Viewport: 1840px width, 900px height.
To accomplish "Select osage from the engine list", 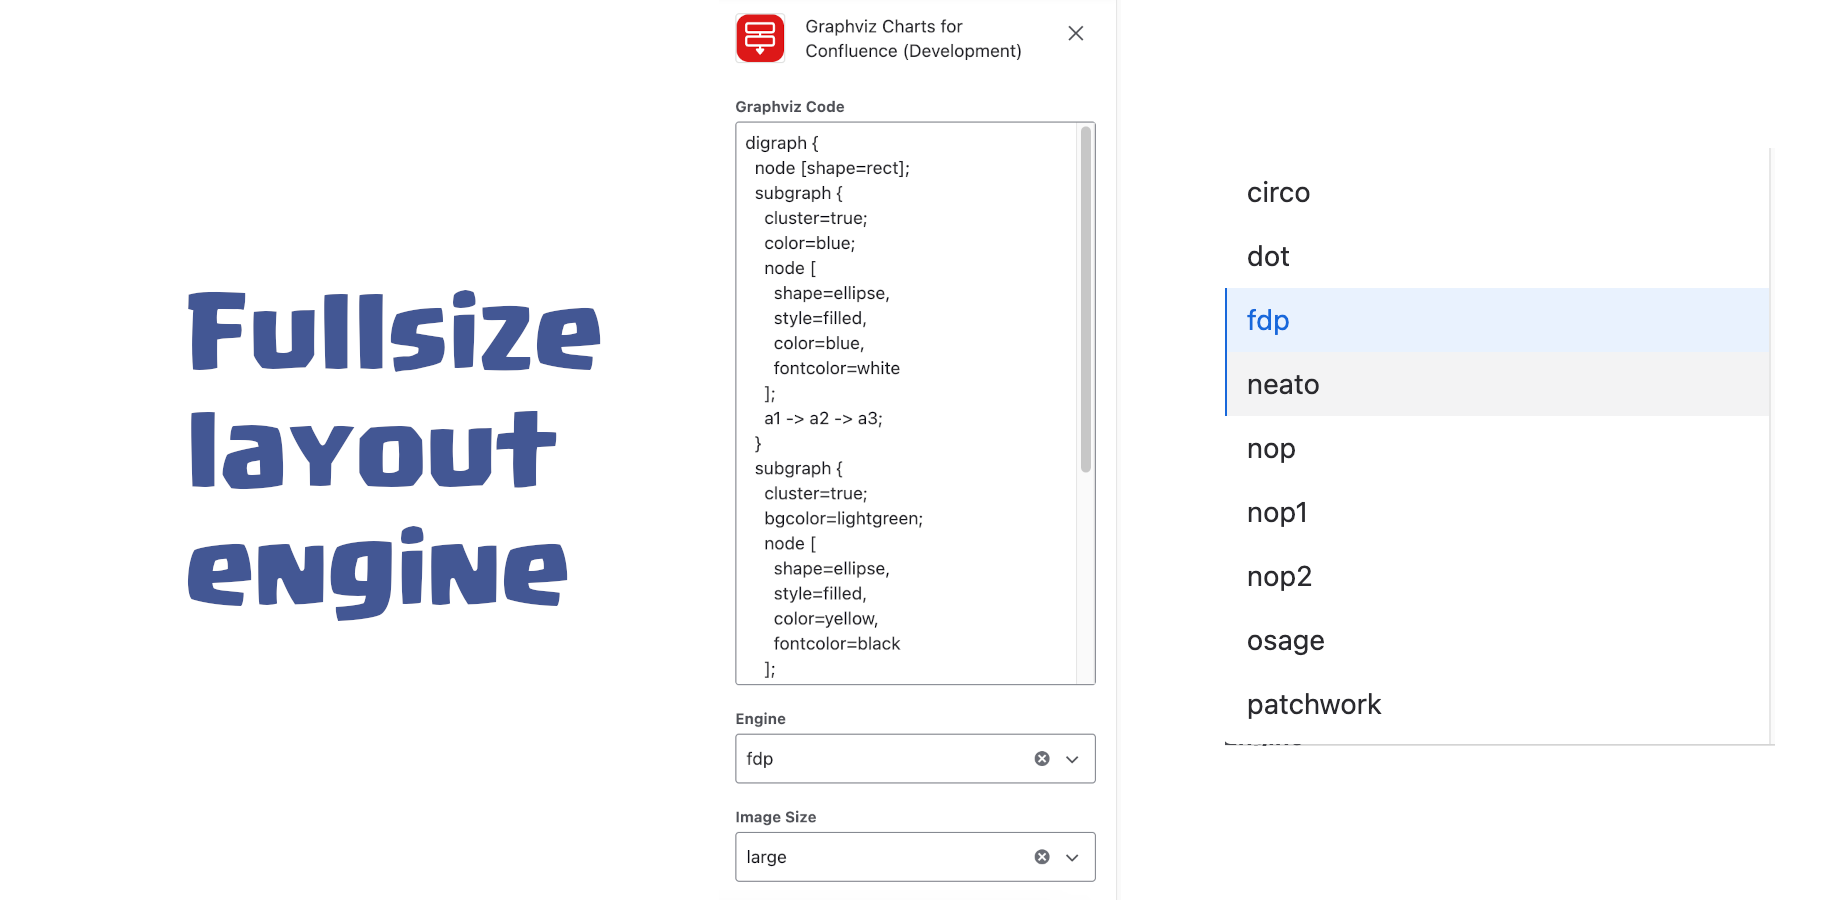I will tap(1498, 640).
